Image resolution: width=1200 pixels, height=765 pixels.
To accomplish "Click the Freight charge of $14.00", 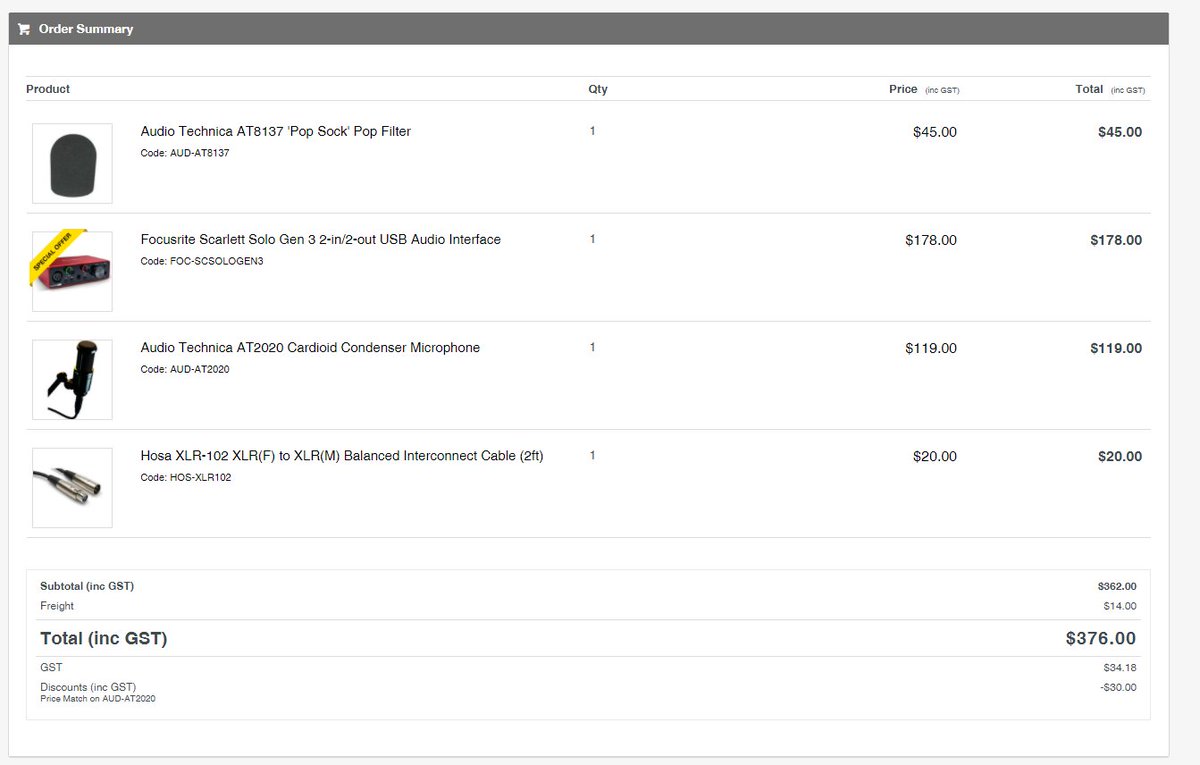I will (1119, 606).
